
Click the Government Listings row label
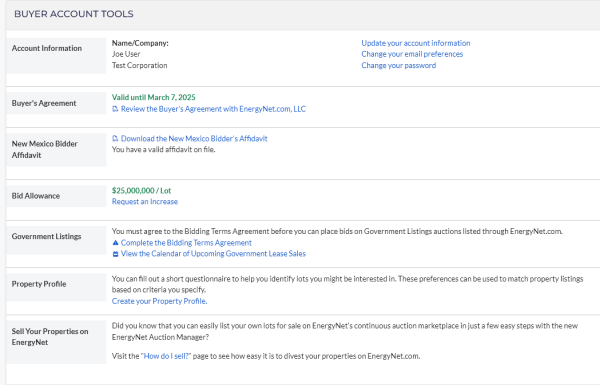click(46, 237)
